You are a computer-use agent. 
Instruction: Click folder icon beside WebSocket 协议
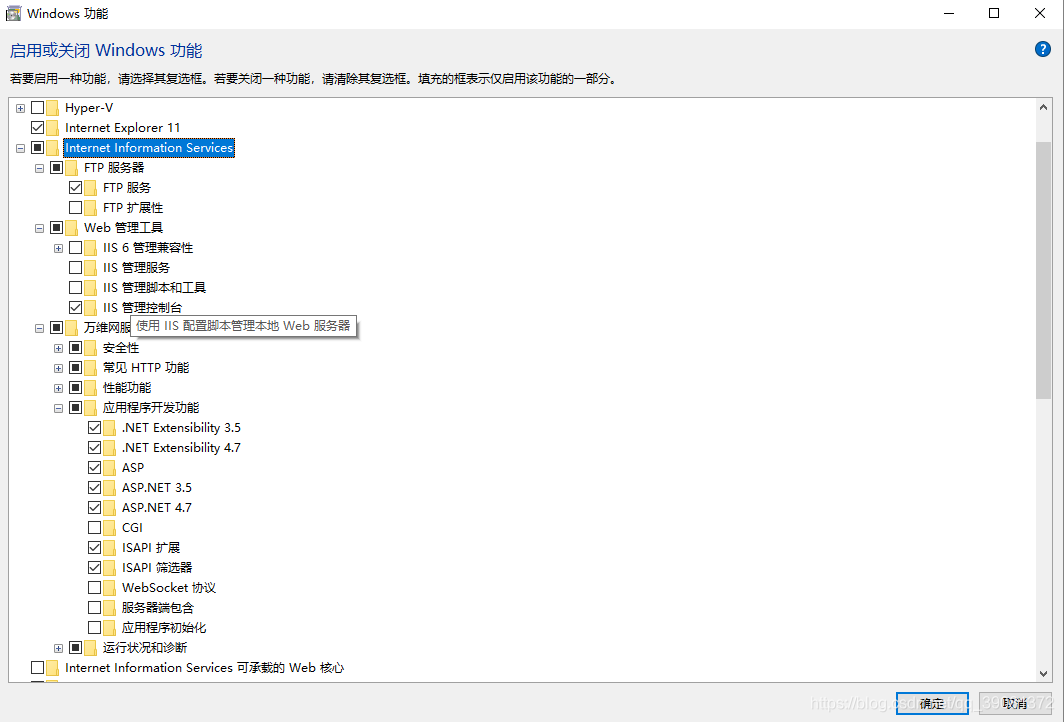pyautogui.click(x=110, y=588)
